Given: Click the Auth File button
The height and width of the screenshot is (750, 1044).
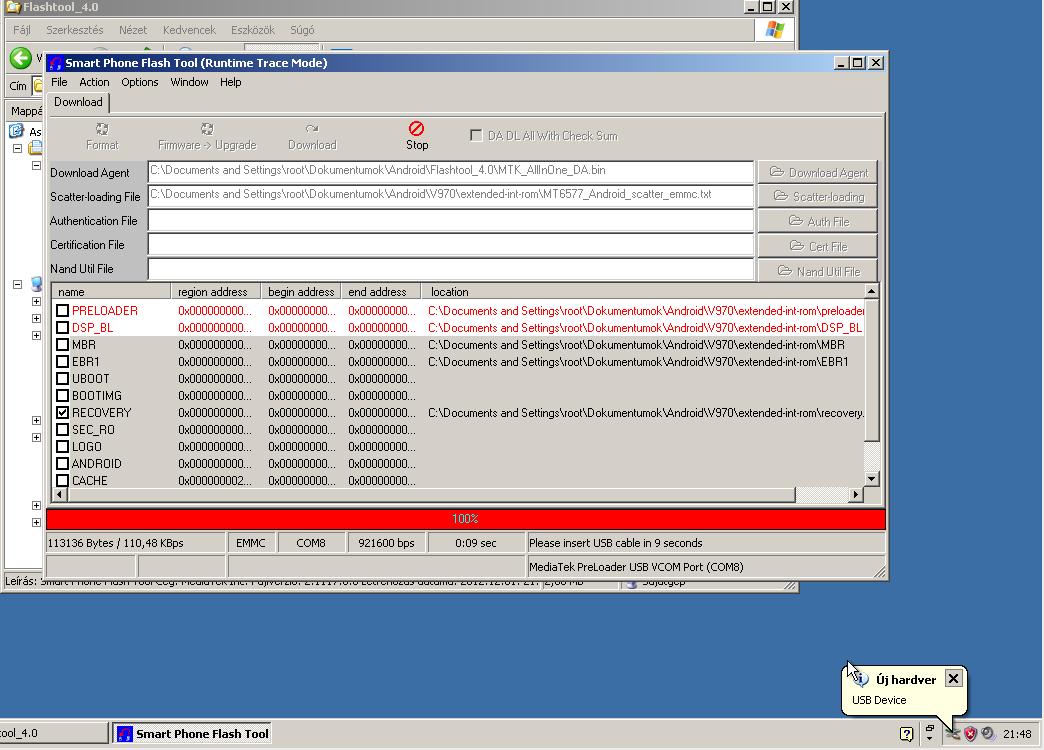Looking at the screenshot, I should coord(818,221).
